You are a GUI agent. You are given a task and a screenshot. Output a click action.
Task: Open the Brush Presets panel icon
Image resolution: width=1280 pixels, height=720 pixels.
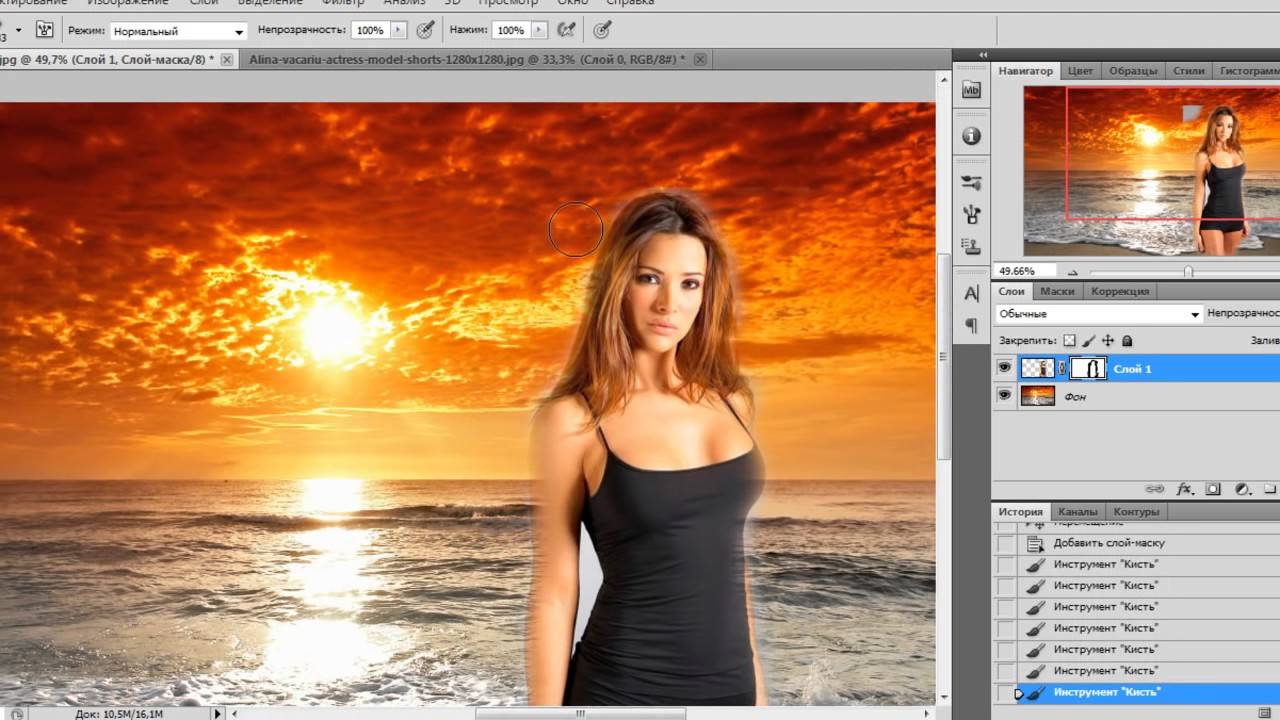click(x=971, y=183)
